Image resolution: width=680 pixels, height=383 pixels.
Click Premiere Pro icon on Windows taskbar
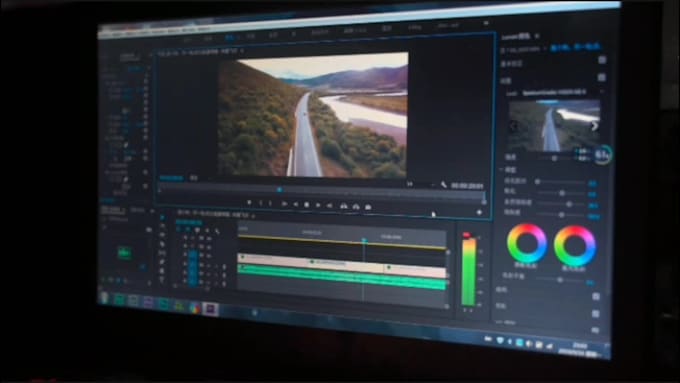coord(211,309)
